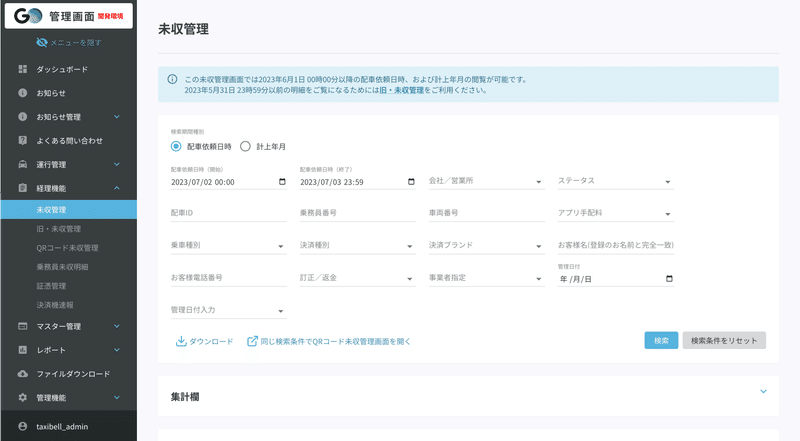Expand お知らせ管理 menu chevron
The image size is (800, 441).
[117, 116]
